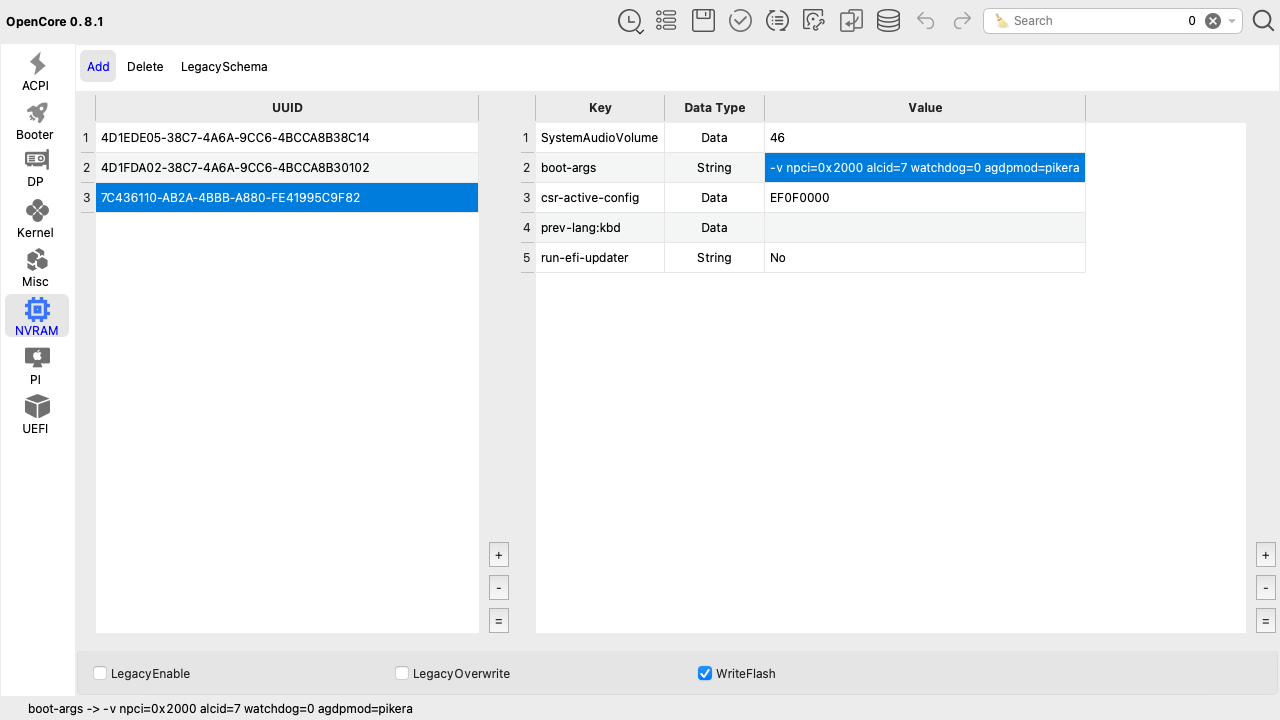Open the ACPI section in the sidebar

click(x=36, y=72)
